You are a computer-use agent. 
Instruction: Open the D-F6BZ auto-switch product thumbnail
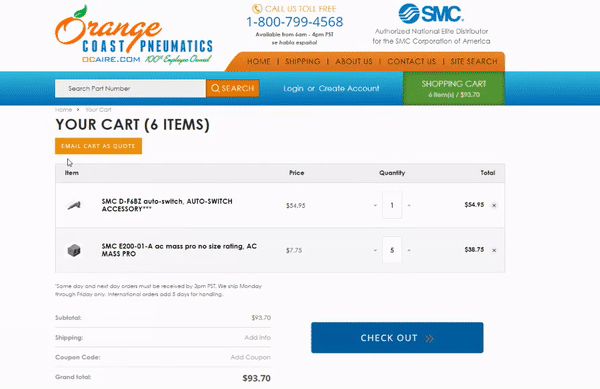tap(74, 205)
